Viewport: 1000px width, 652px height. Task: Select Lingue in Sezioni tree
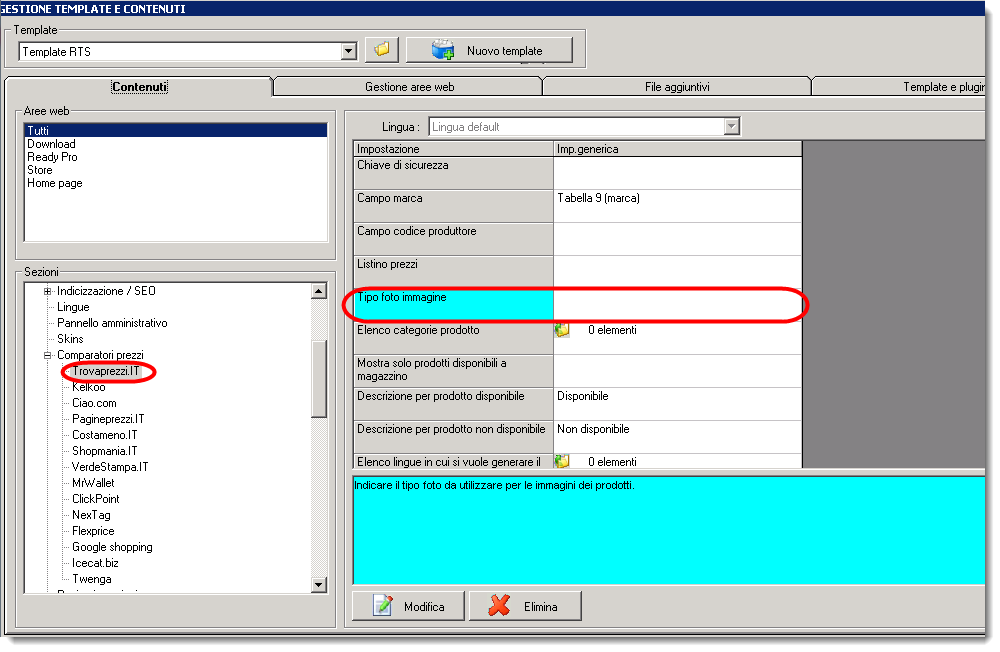tap(73, 307)
